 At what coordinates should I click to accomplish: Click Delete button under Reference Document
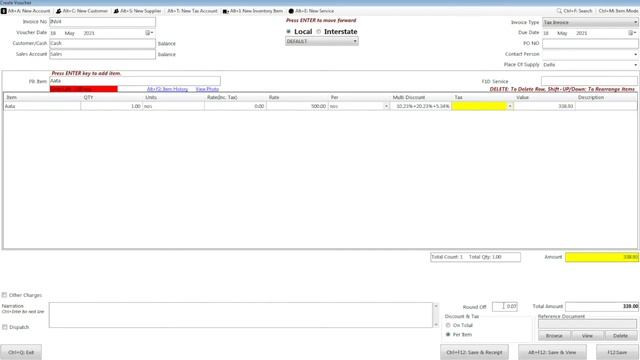(620, 336)
